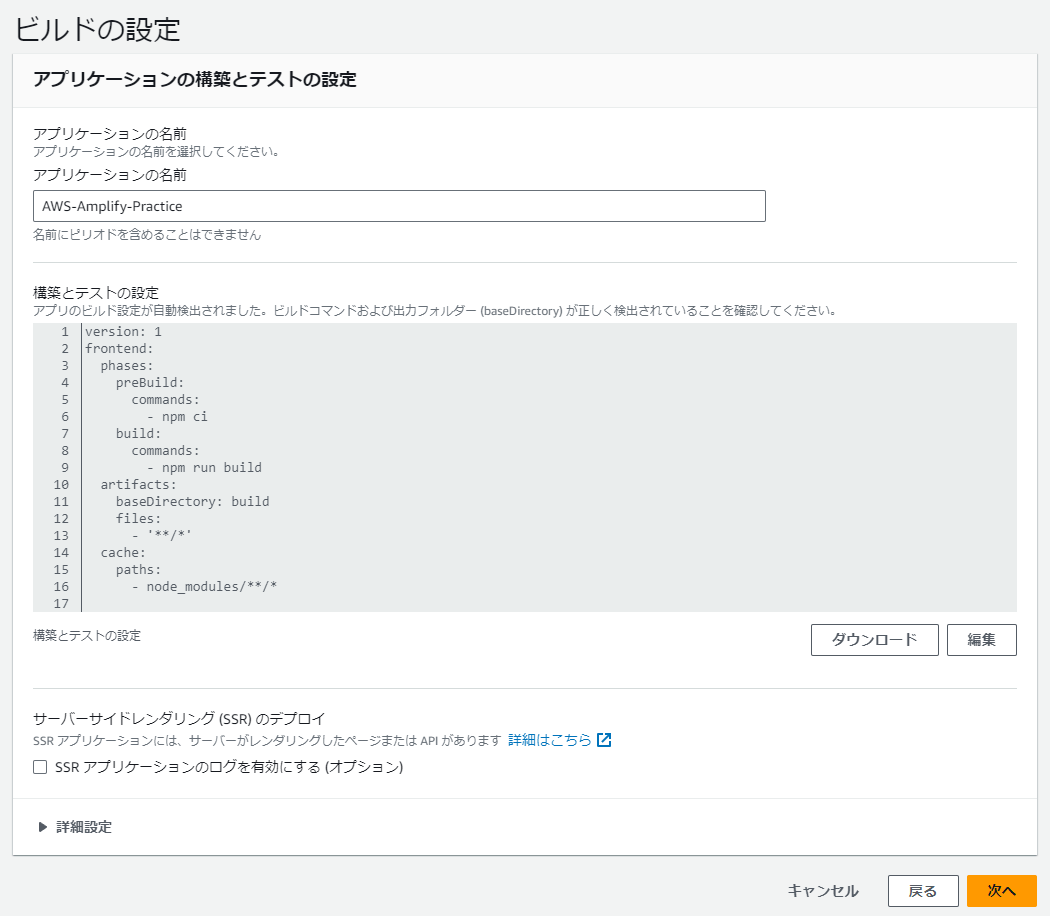Viewport: 1050px width, 916px height.
Task: Click the 'frontend:' line in the code
Action: click(x=119, y=349)
